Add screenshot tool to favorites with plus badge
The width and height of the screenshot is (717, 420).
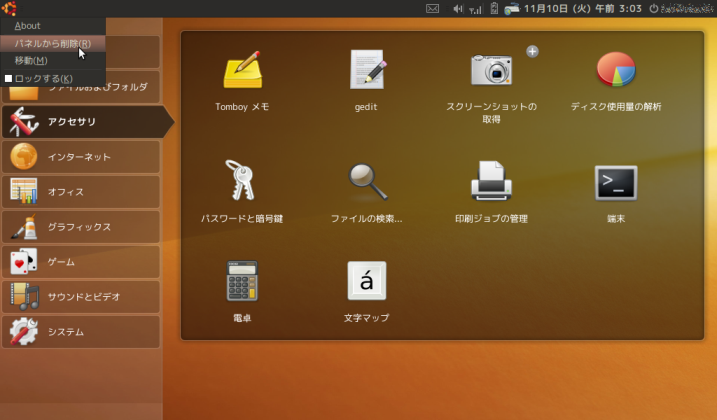click(x=532, y=51)
